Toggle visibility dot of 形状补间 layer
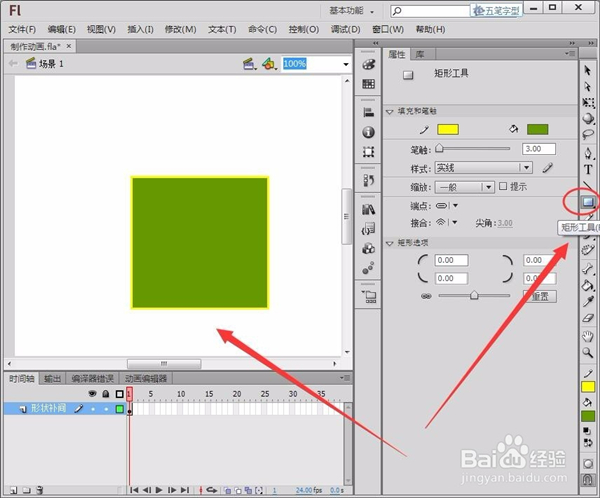The height and width of the screenshot is (498, 600). coord(93,409)
